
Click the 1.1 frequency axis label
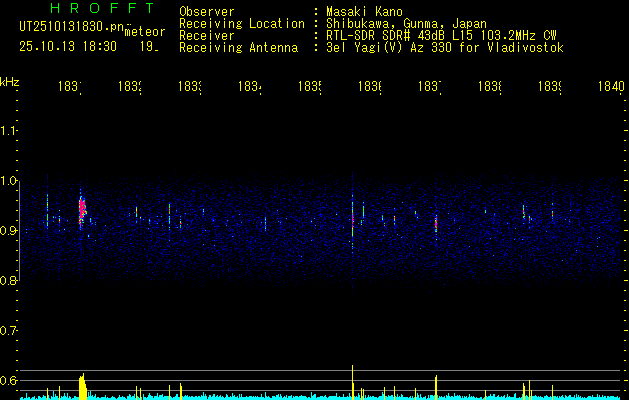click(x=9, y=131)
